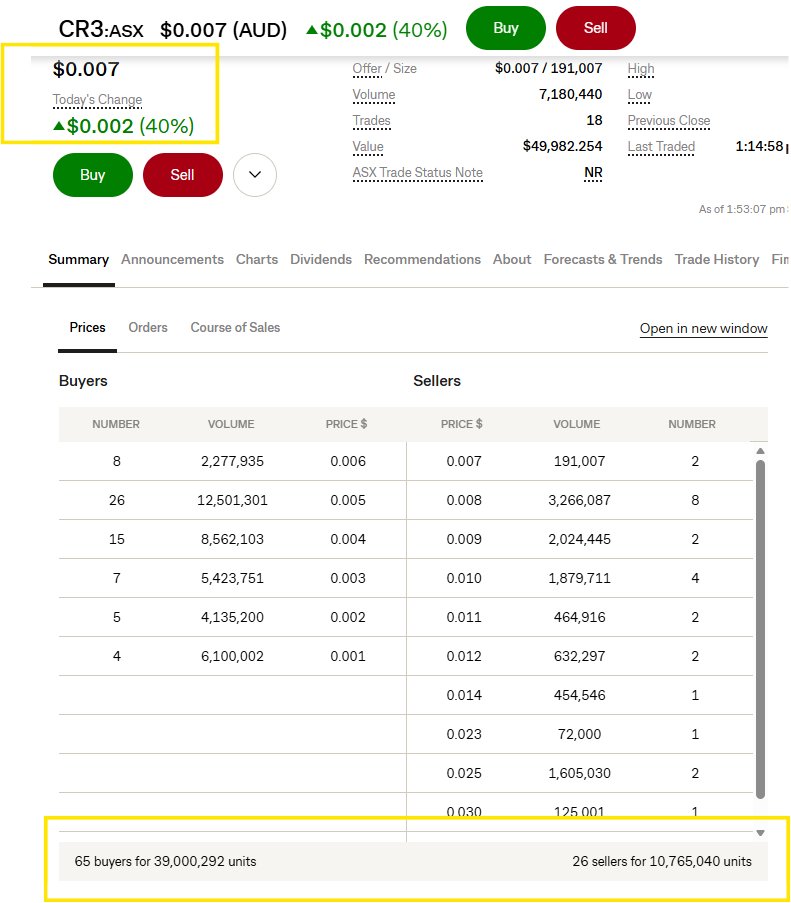791x903 pixels.
Task: Click the $49,982.254 value figure
Action: (x=562, y=147)
